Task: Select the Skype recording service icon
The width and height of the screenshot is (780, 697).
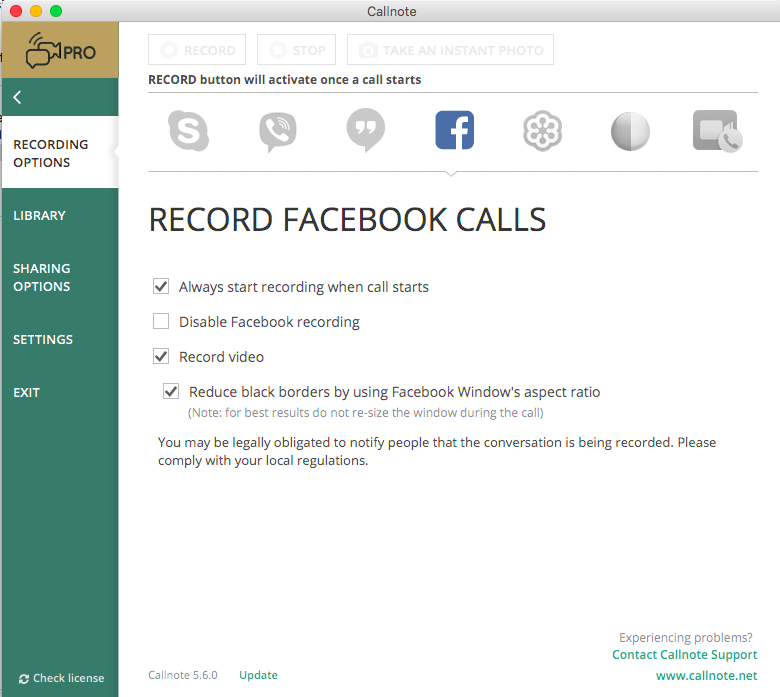Action: (x=189, y=131)
